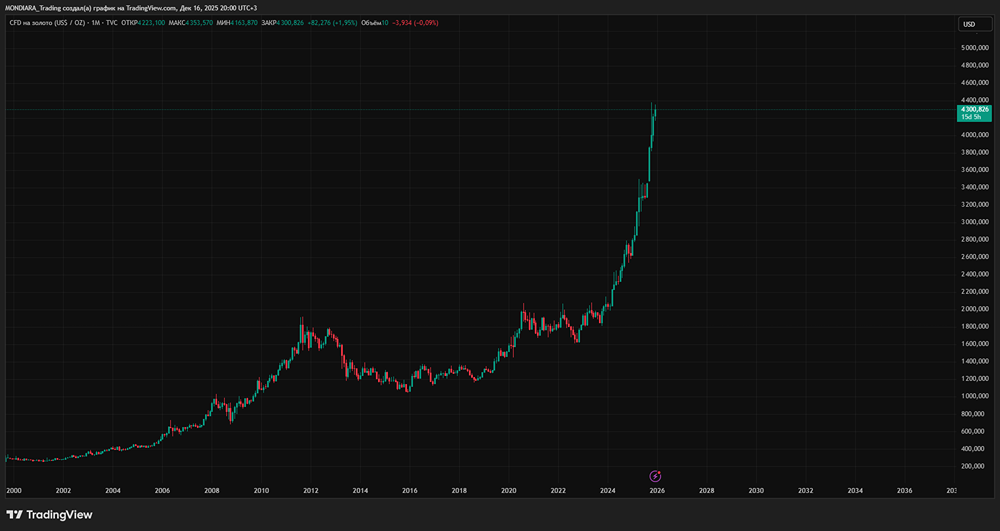
Task: Click the Объём indicator label
Action: [x=372, y=23]
